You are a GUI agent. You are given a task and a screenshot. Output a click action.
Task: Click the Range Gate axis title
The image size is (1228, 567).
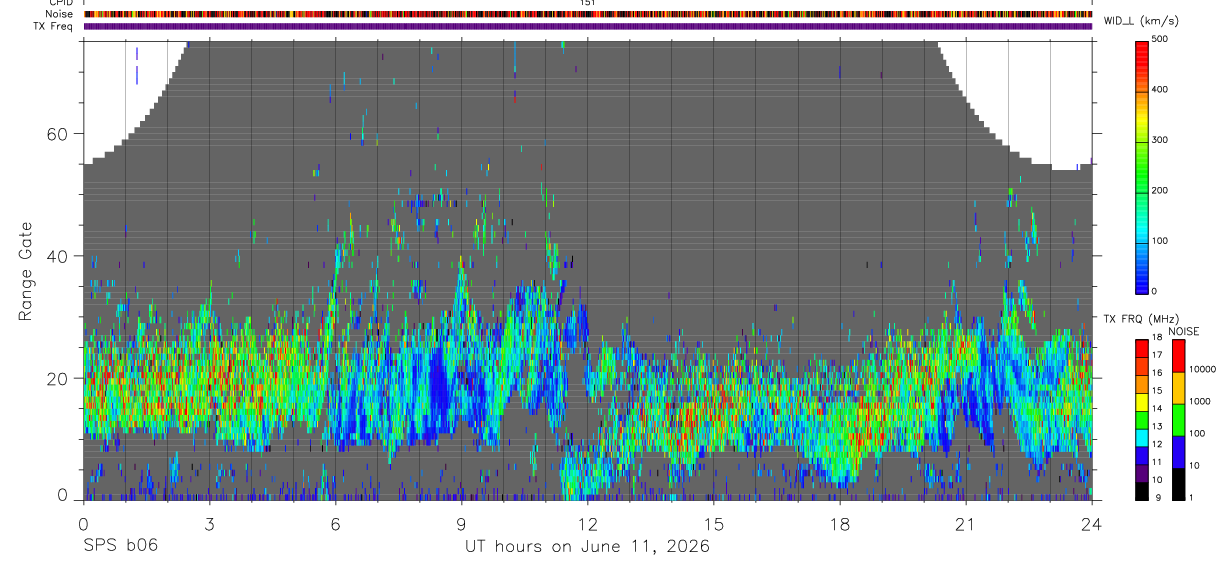[25, 271]
